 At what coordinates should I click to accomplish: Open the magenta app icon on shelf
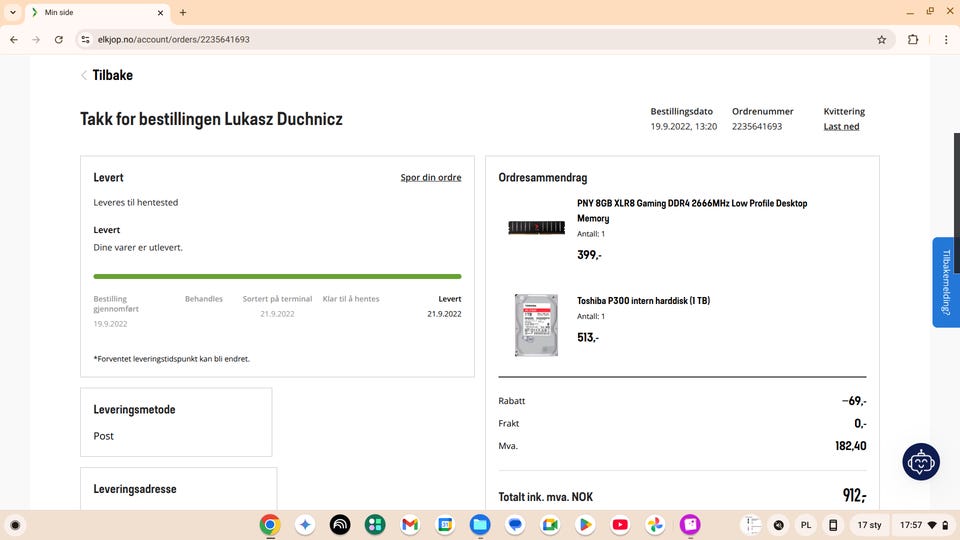[690, 525]
